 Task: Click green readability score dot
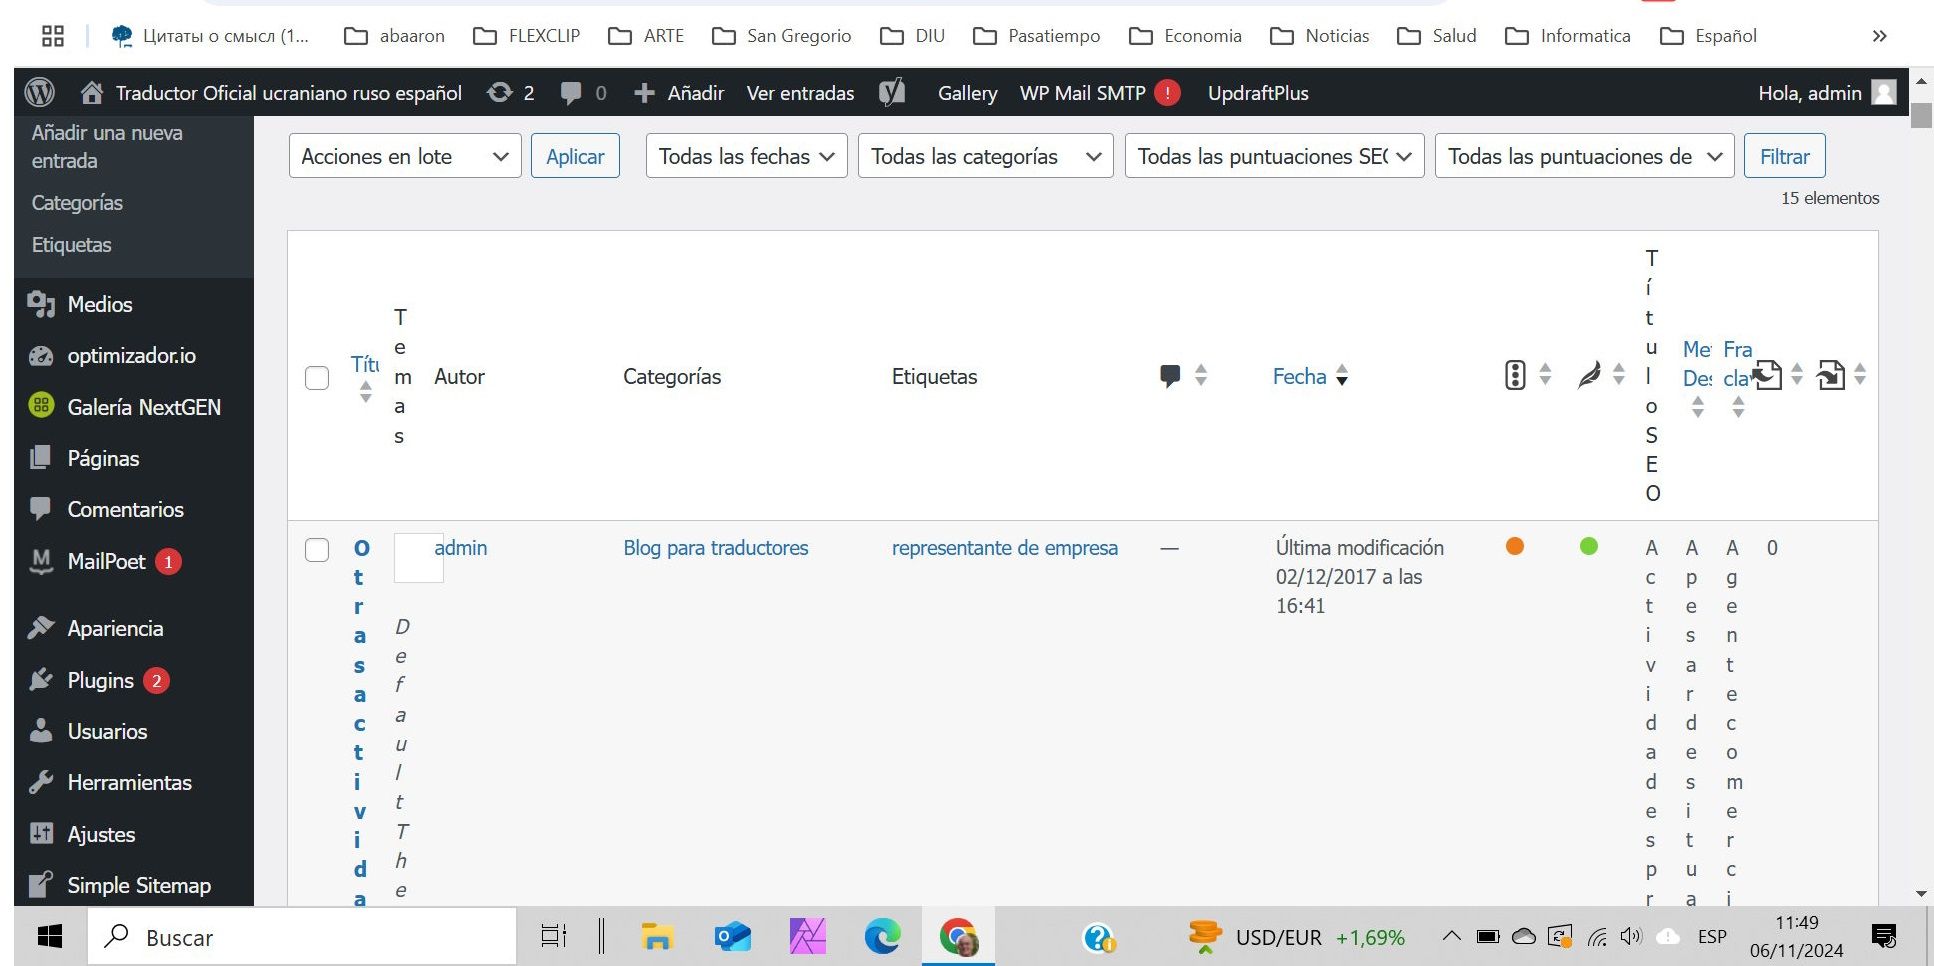[1589, 546]
